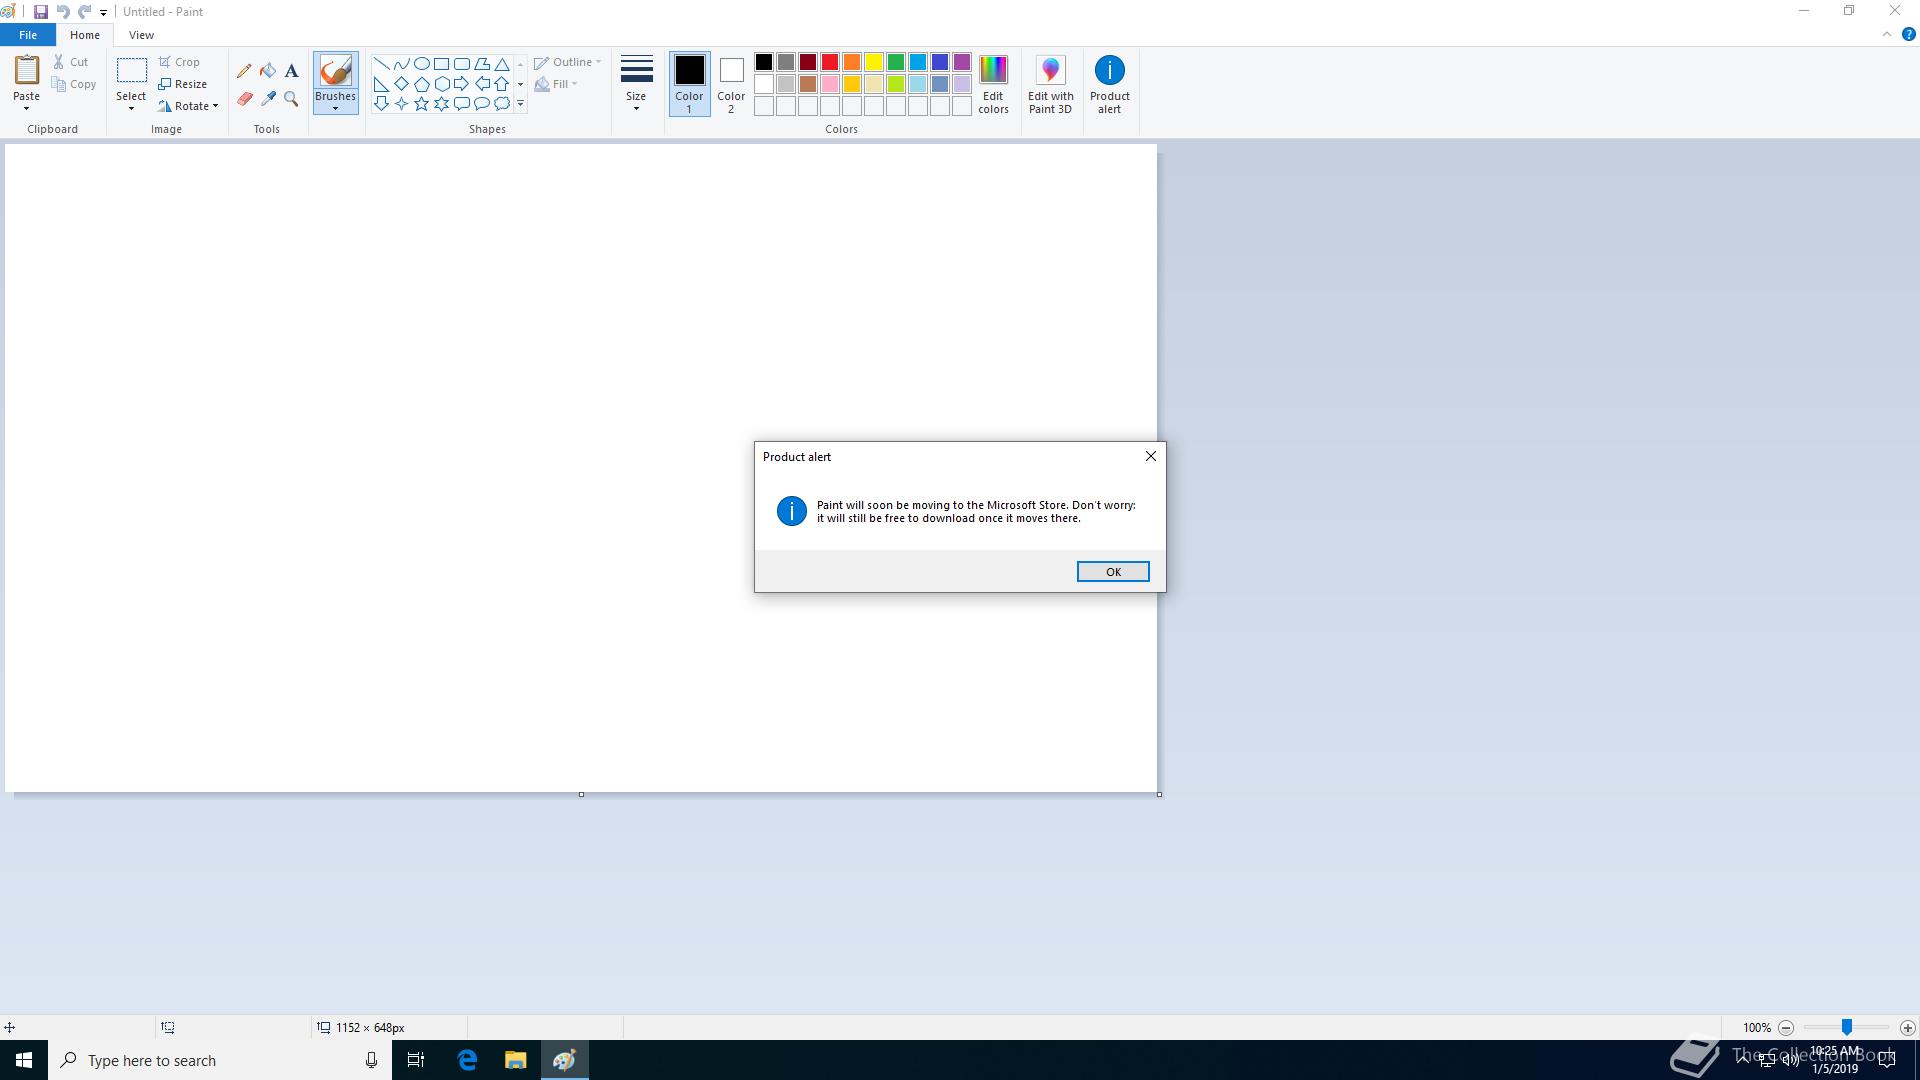Expand the Shapes gallery more arrow
The image size is (1920, 1080).
click(x=520, y=104)
